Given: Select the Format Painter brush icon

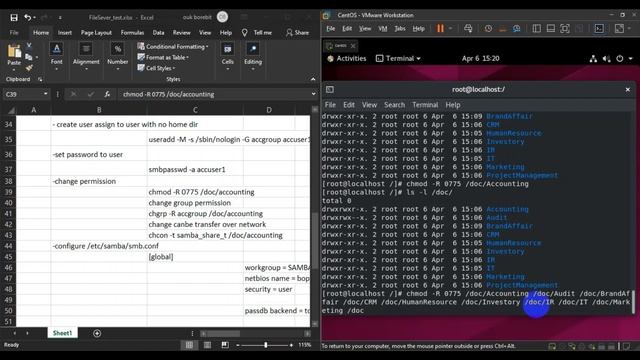Looking at the screenshot, I should pyautogui.click(x=29, y=67).
